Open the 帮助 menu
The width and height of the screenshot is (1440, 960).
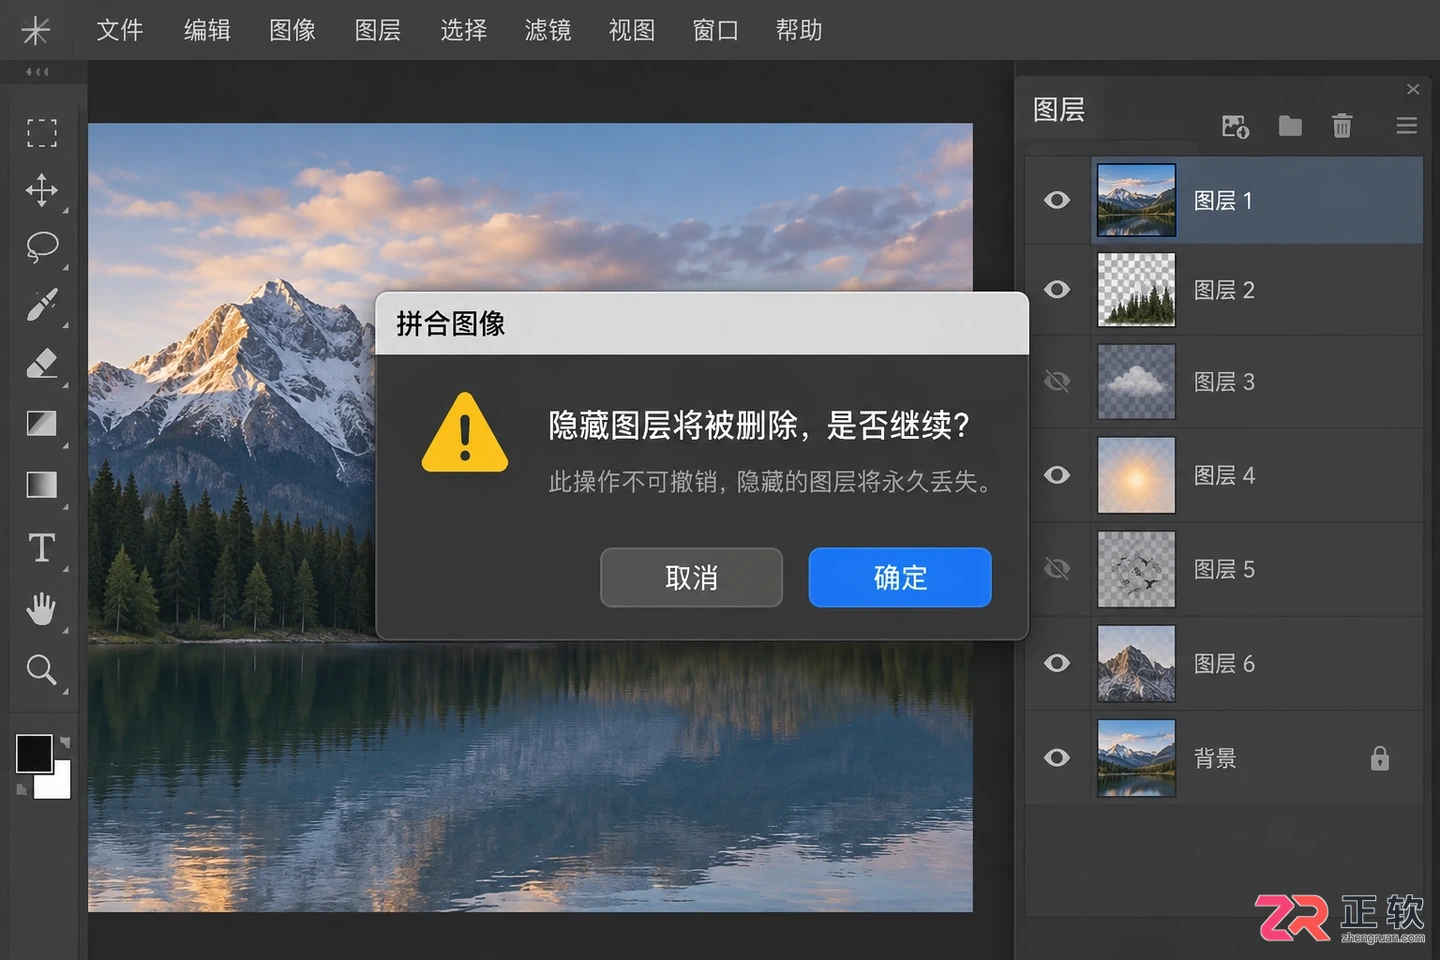(x=799, y=30)
